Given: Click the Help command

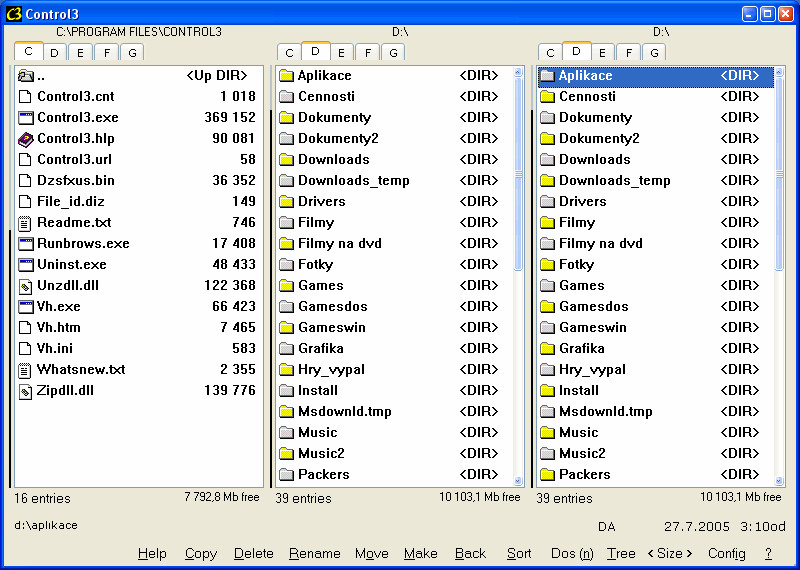Looking at the screenshot, I should (x=152, y=554).
